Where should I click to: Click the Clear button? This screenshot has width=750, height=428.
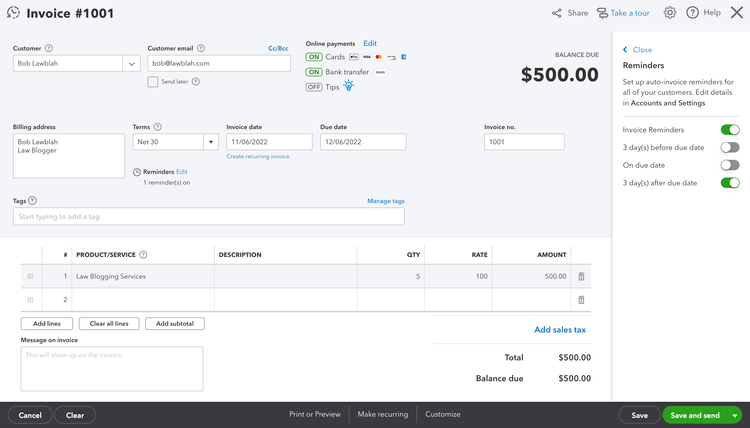(75, 415)
